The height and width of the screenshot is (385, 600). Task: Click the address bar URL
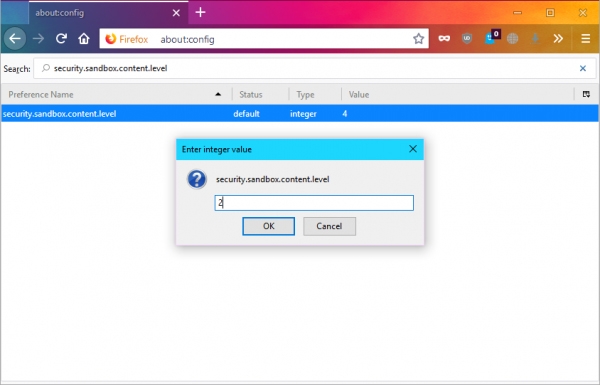click(x=187, y=39)
